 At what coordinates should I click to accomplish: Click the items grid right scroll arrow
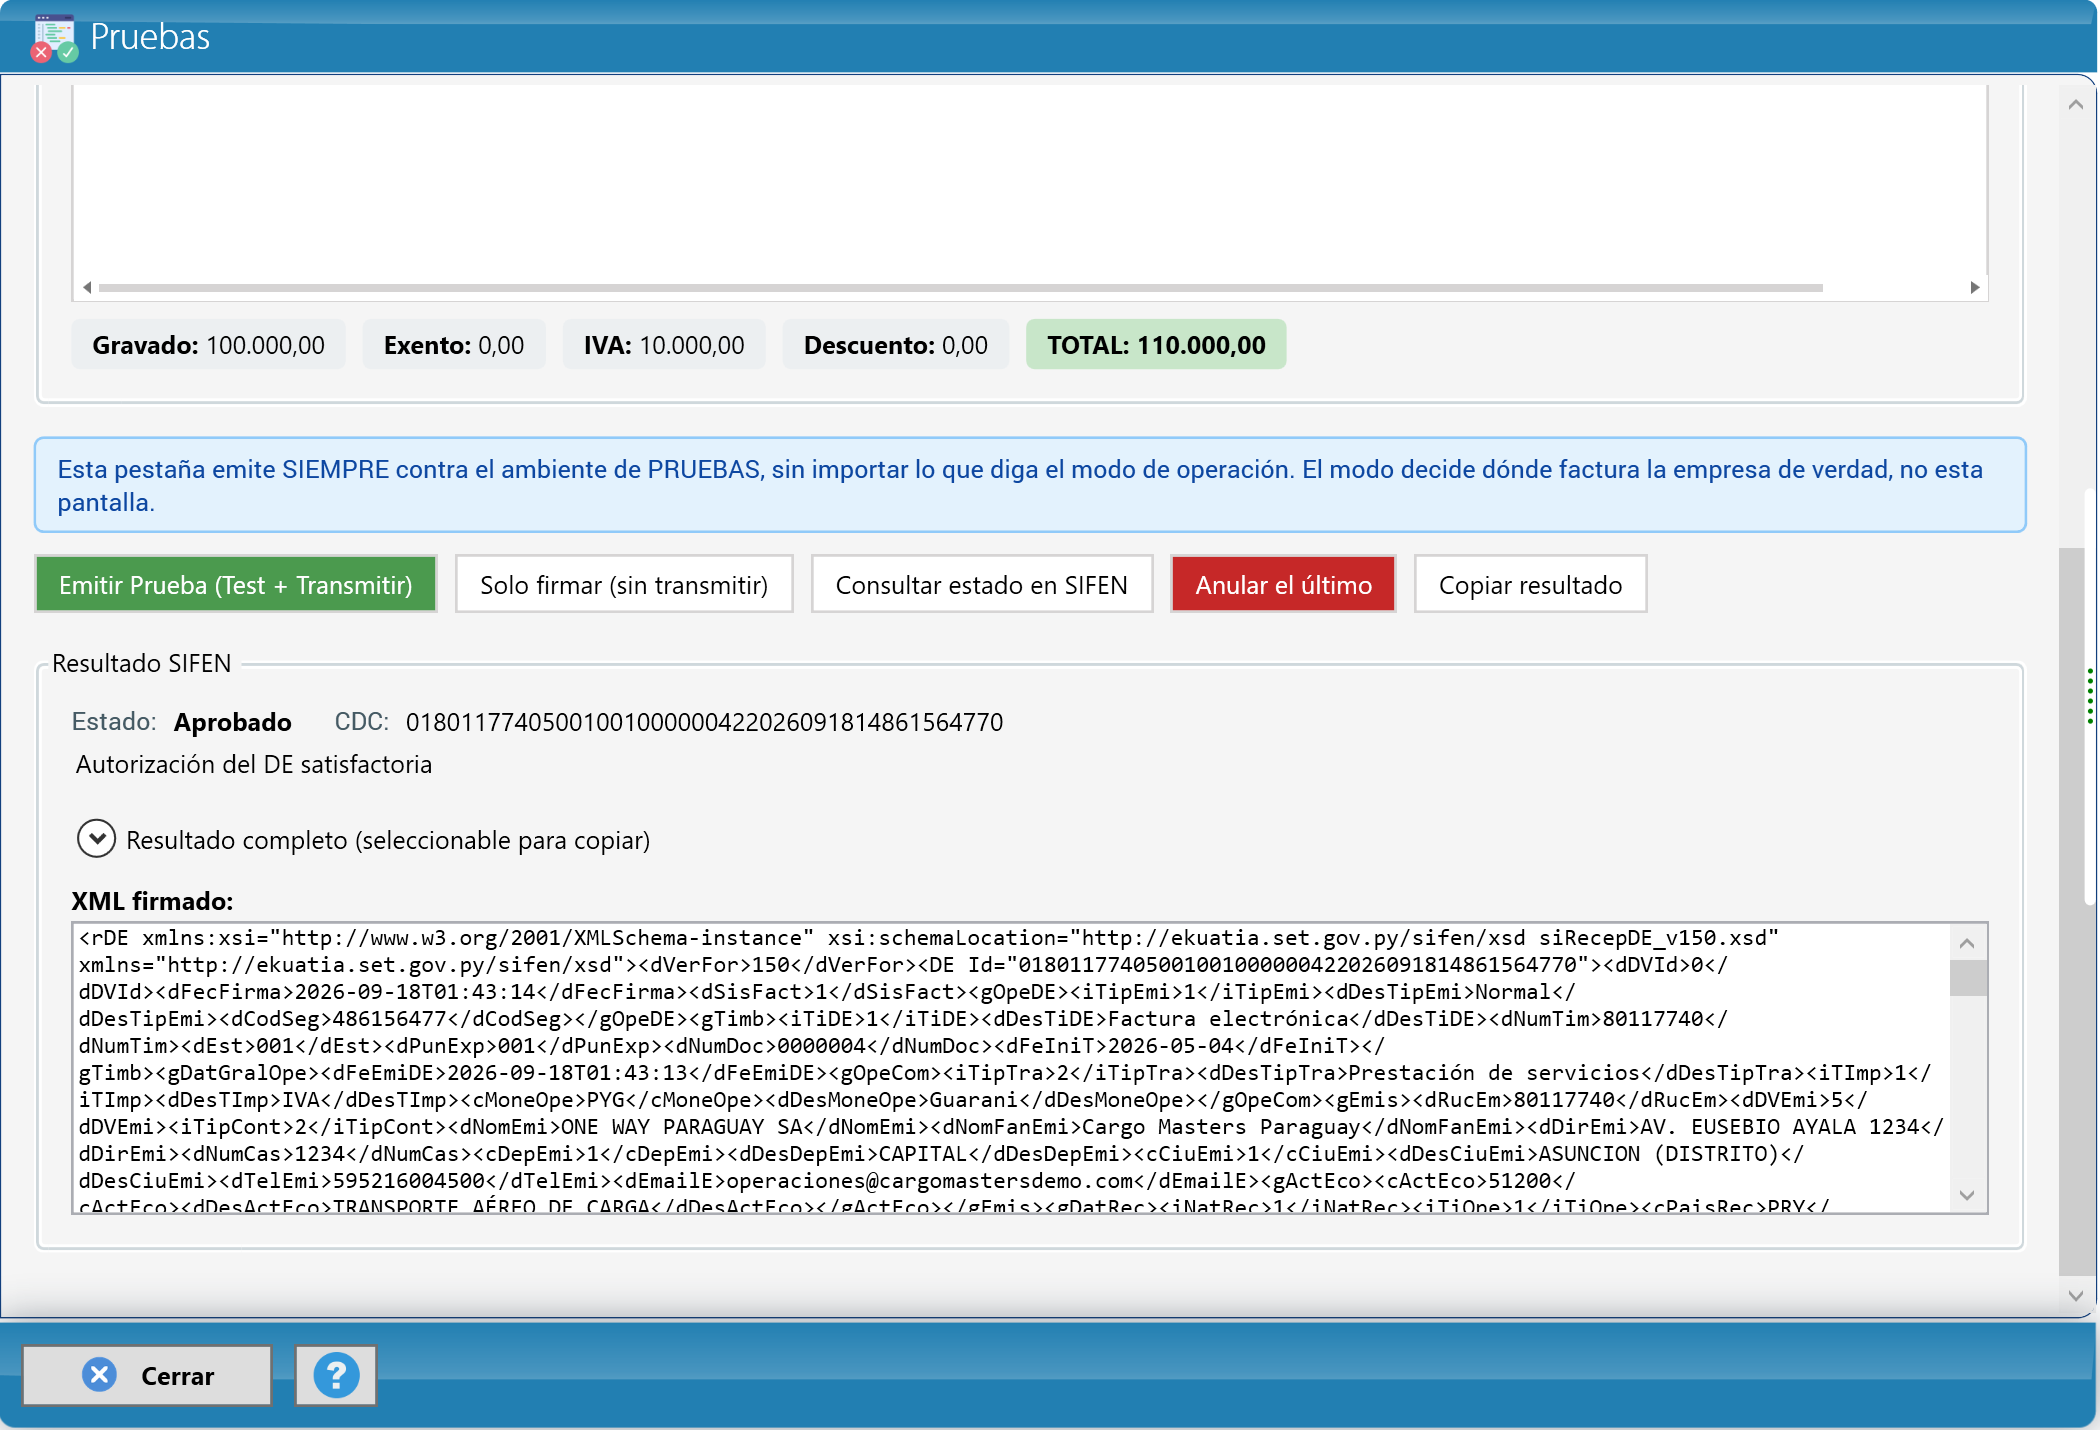[x=1975, y=287]
